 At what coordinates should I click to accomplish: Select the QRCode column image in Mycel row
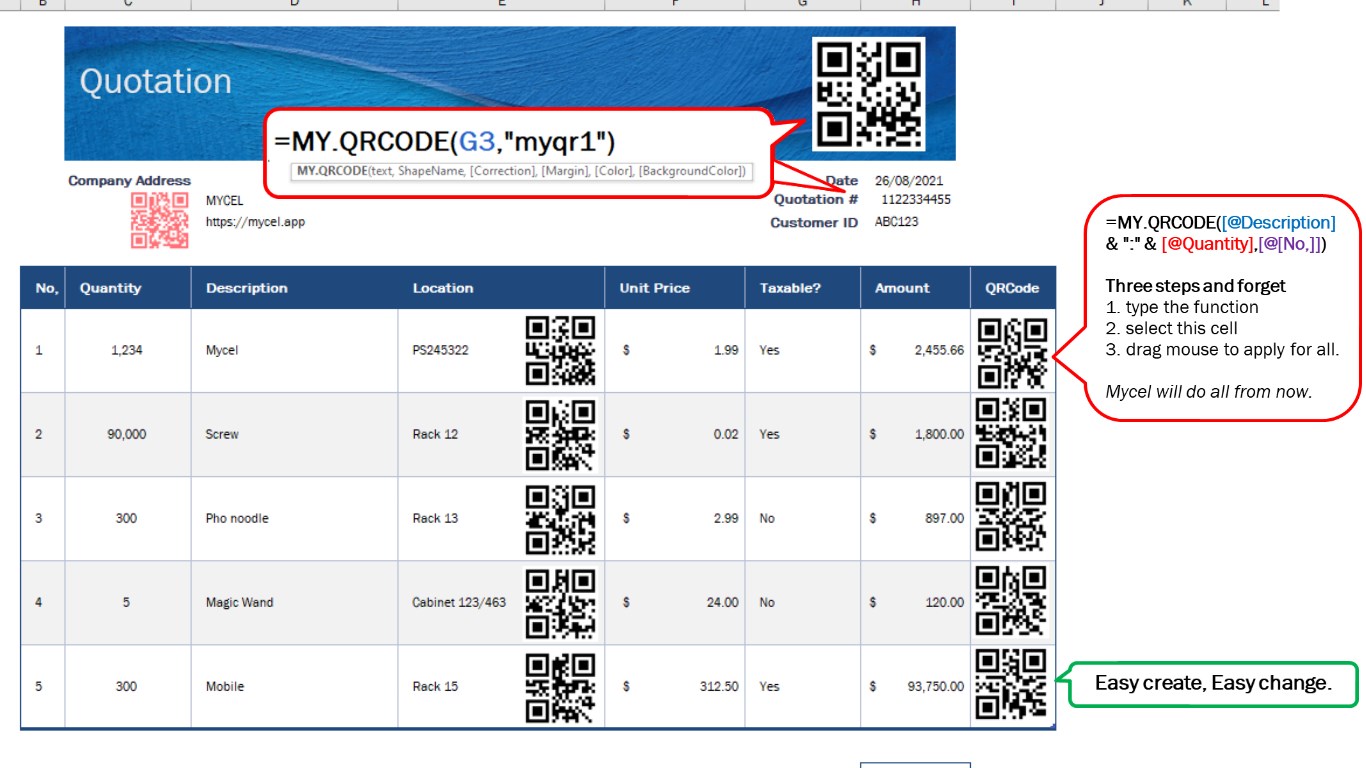1012,353
